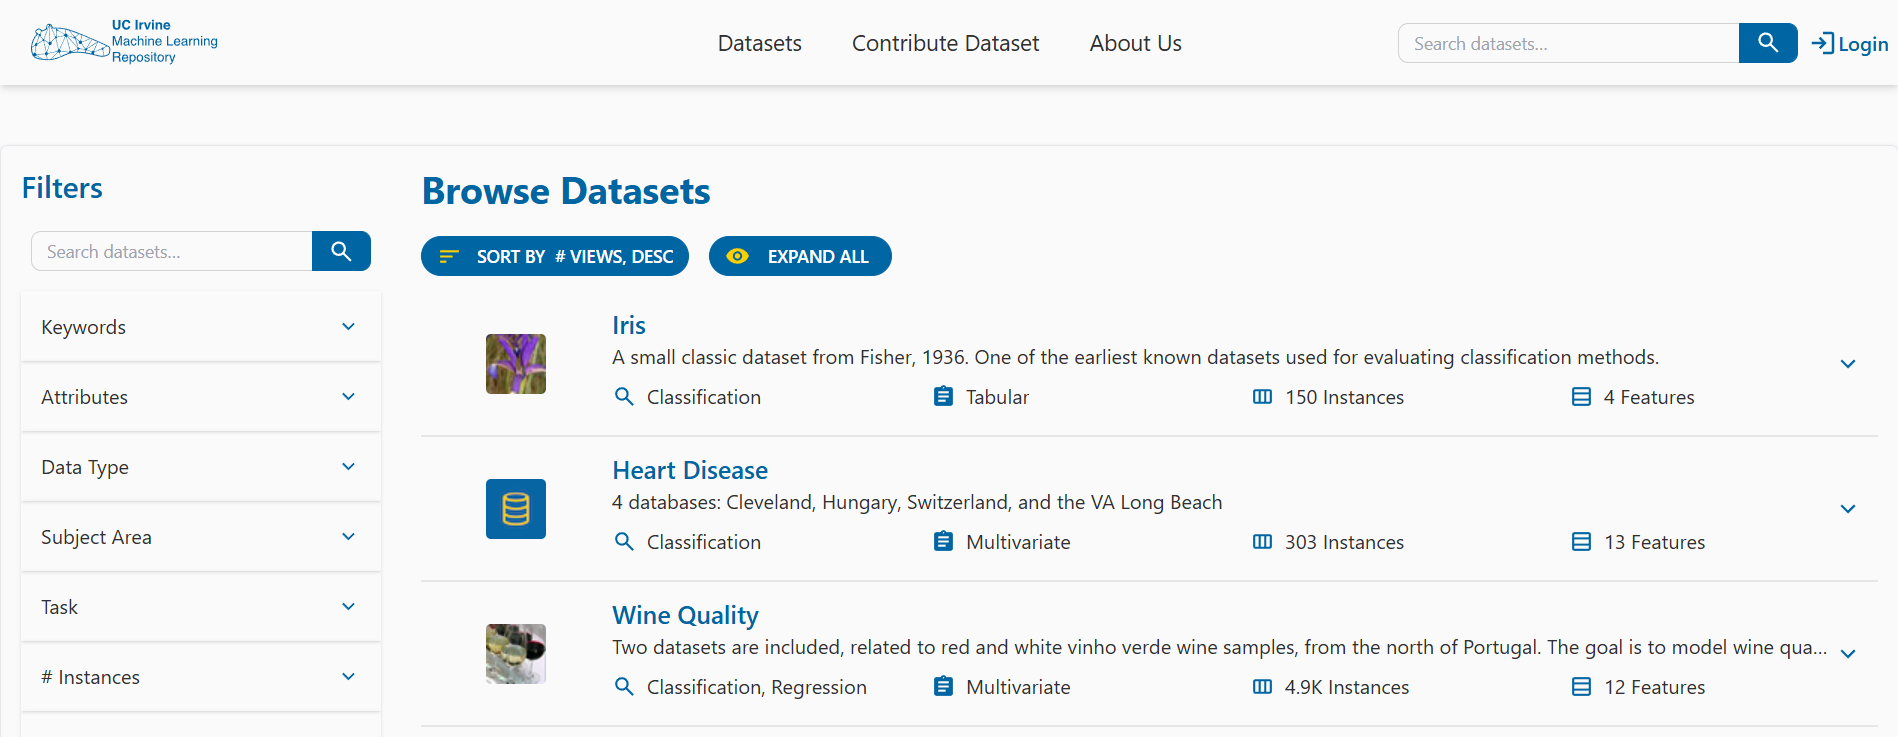This screenshot has width=1898, height=737.
Task: Click the Iris flower thumbnail
Action: click(515, 364)
